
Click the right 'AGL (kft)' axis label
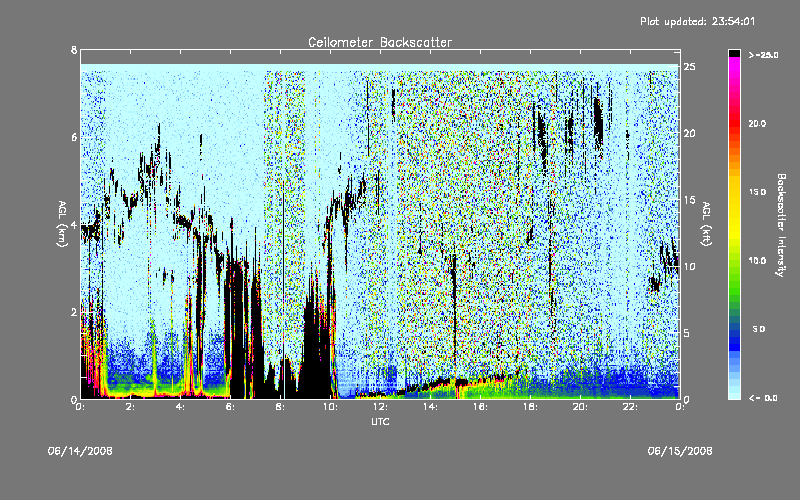coord(706,224)
